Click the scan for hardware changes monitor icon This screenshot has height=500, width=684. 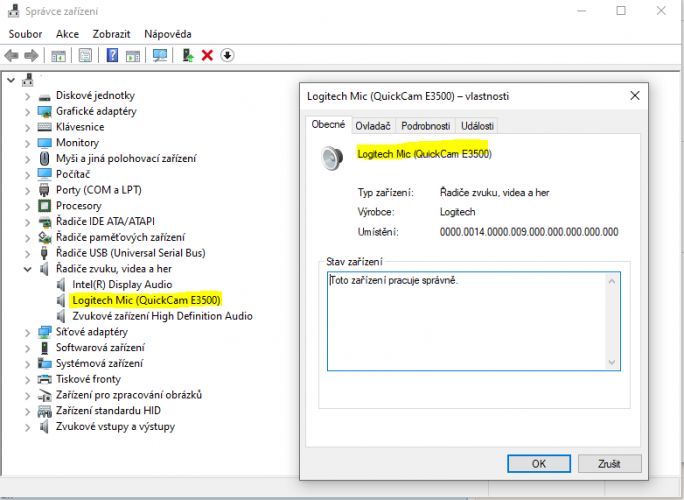pyautogui.click(x=160, y=55)
